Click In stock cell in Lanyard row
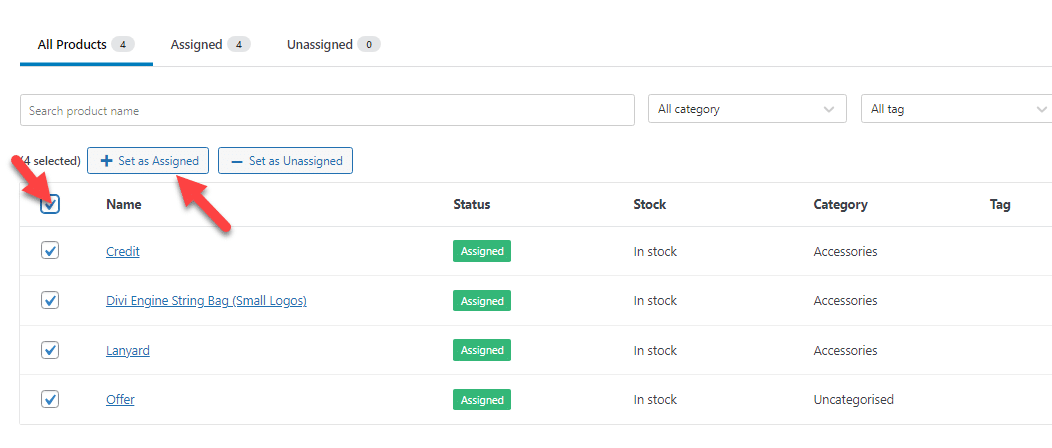 click(655, 351)
